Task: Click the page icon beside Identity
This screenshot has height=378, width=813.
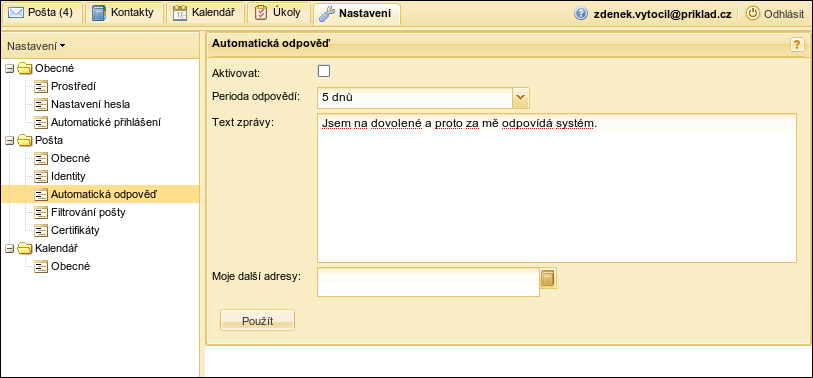Action: (40, 176)
